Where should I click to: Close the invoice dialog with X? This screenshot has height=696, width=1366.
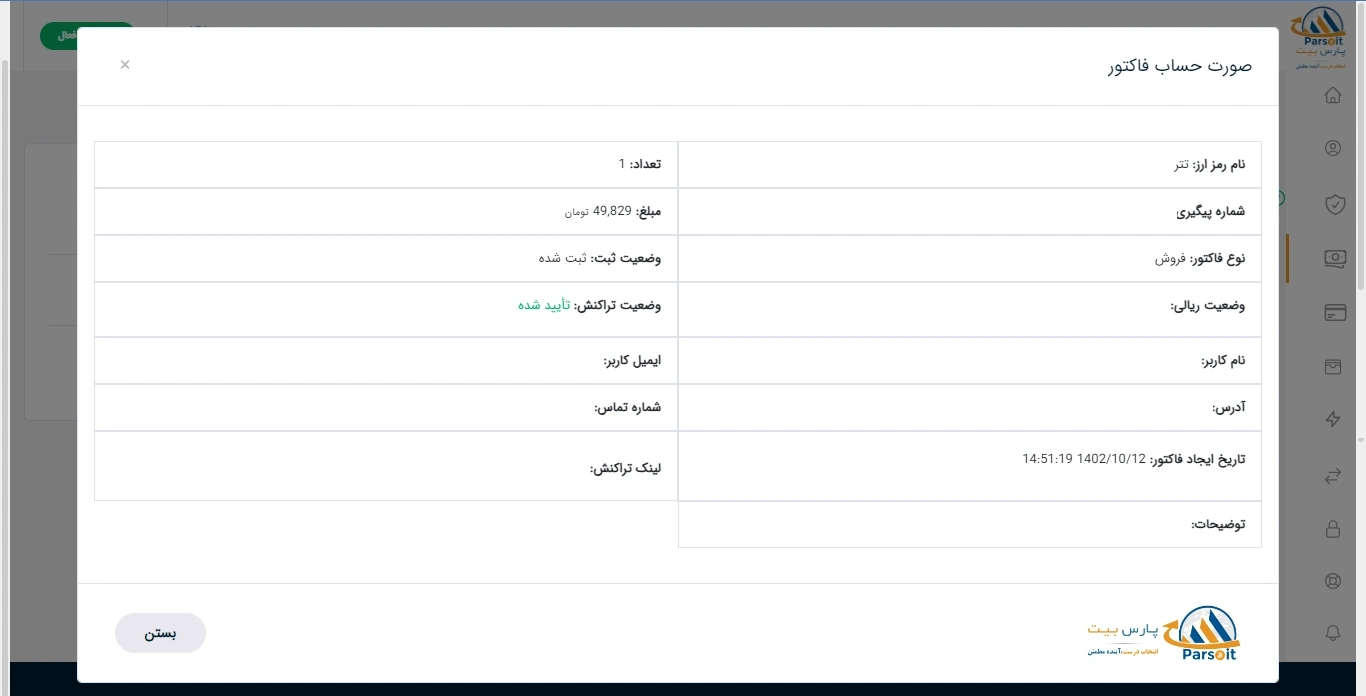pos(125,65)
